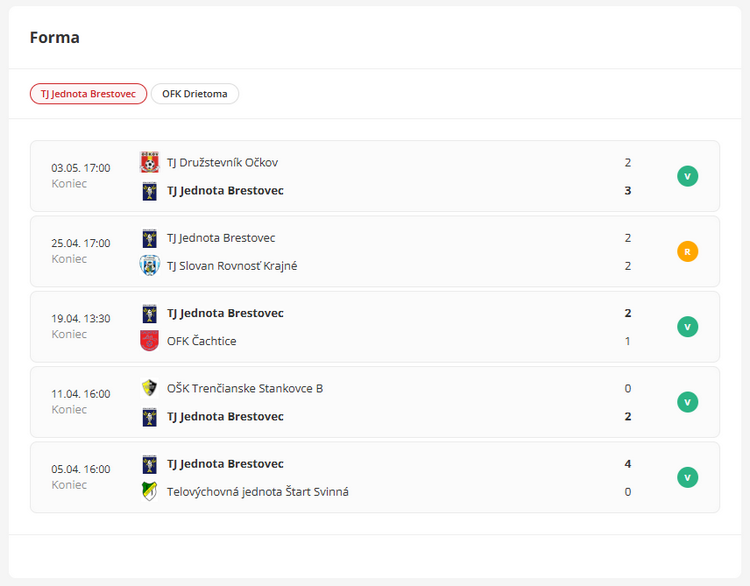Click the Brestovec crest in the 03.05. match
Viewport: 750px width, 586px height.
click(150, 191)
